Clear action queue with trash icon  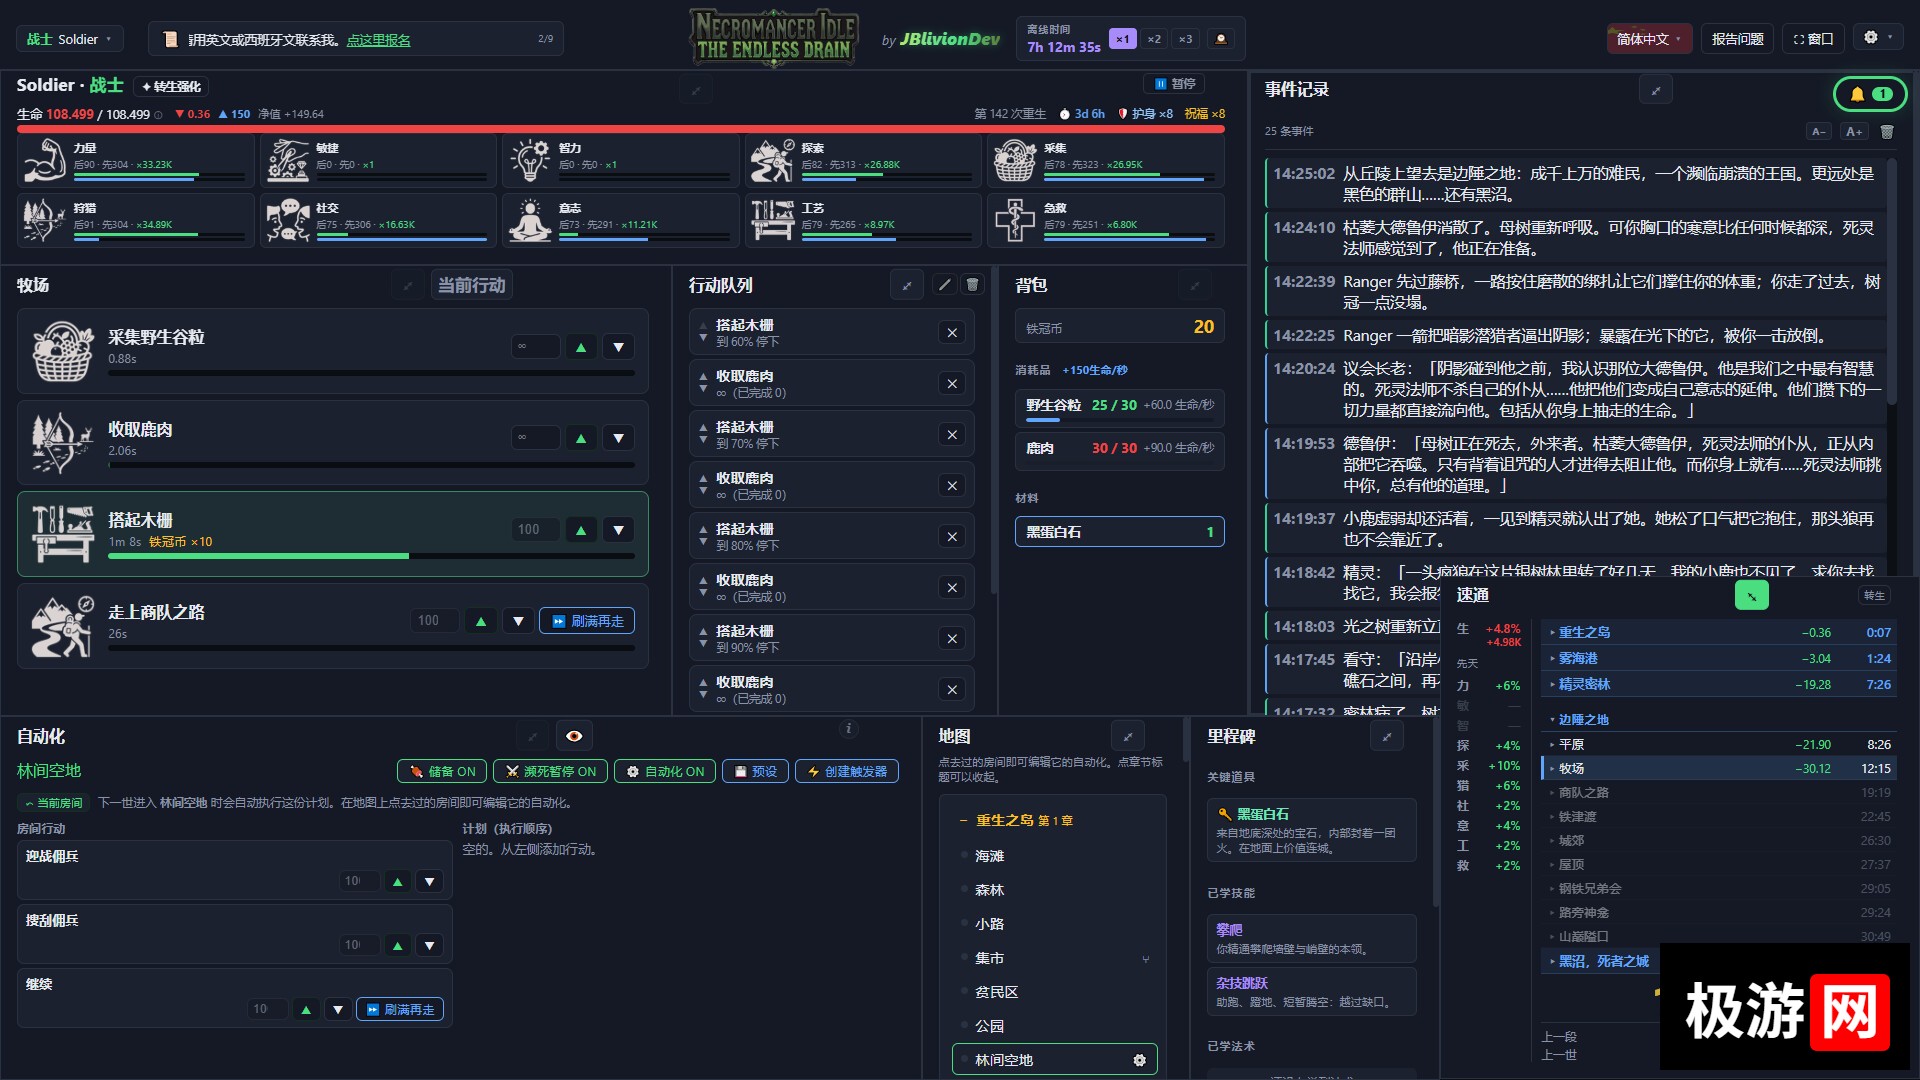click(x=972, y=285)
